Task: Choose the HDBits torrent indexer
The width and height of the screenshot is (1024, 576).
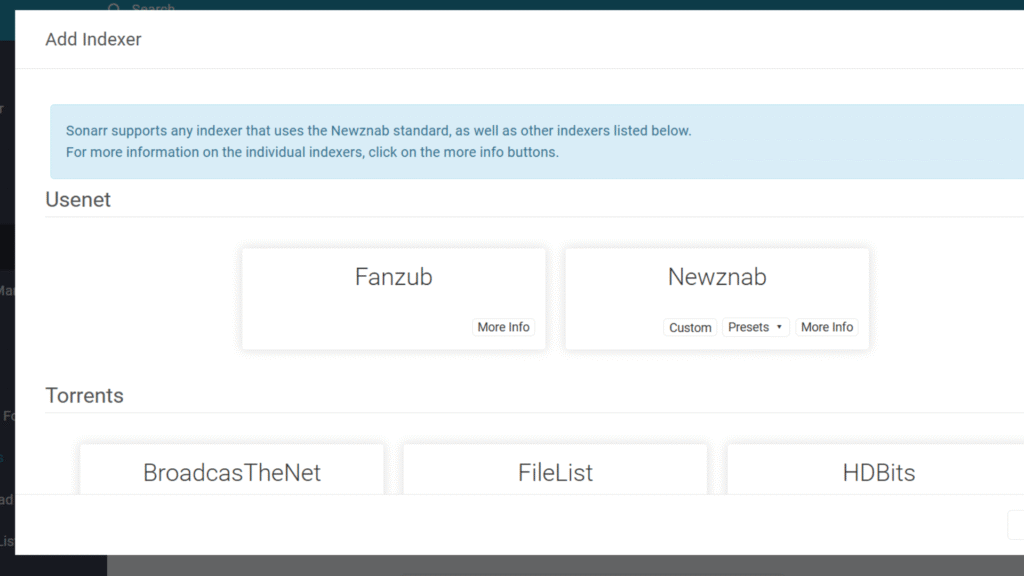Action: 878,470
